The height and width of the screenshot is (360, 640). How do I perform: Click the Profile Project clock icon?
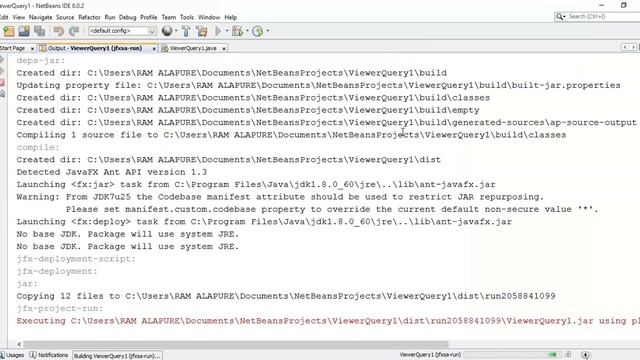pyautogui.click(x=258, y=31)
